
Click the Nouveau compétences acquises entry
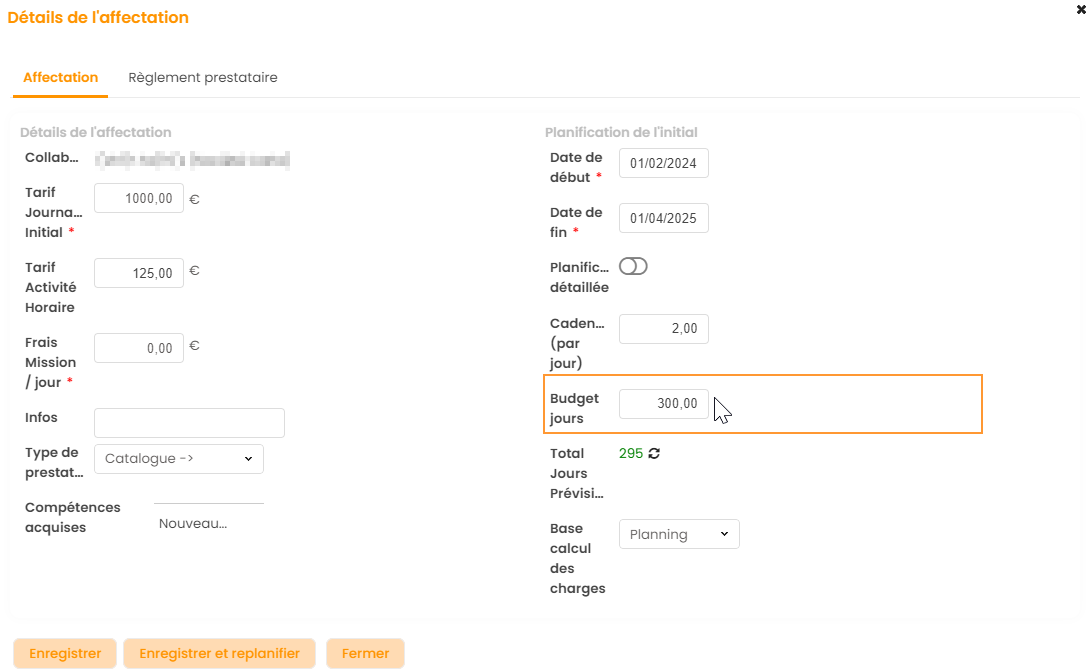tap(193, 523)
